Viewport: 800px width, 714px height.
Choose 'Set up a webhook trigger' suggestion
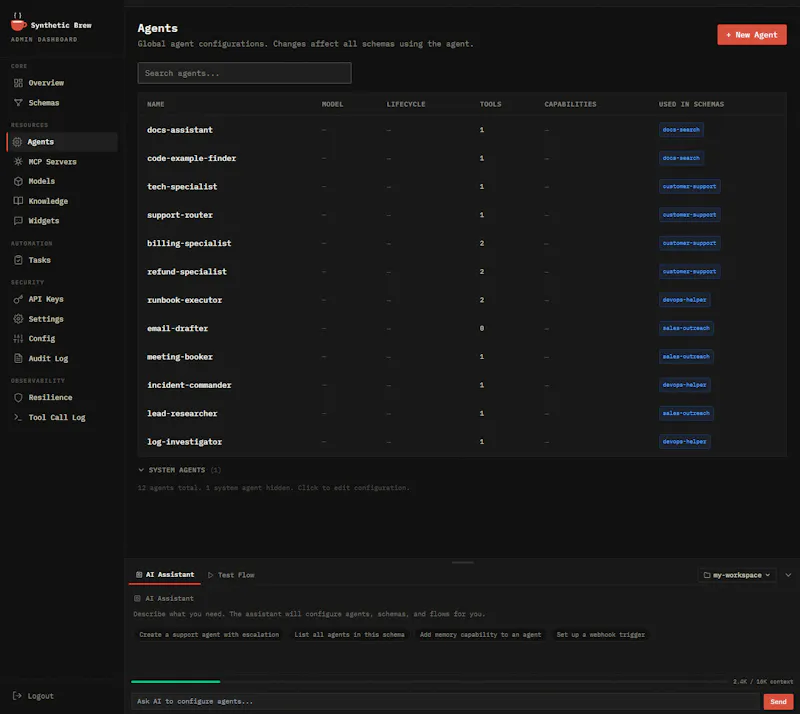[x=601, y=635]
